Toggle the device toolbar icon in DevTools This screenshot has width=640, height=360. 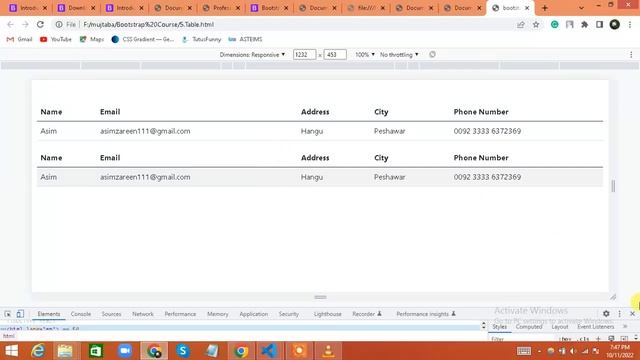pyautogui.click(x=20, y=313)
